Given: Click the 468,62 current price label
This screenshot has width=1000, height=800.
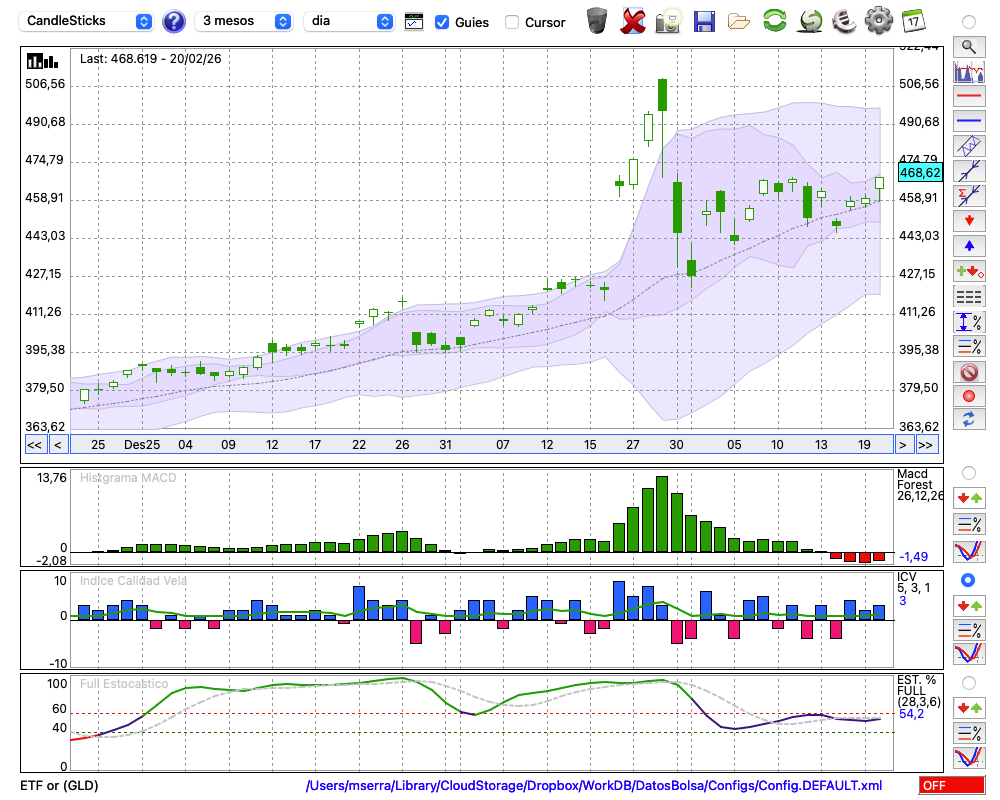Looking at the screenshot, I should (x=920, y=173).
